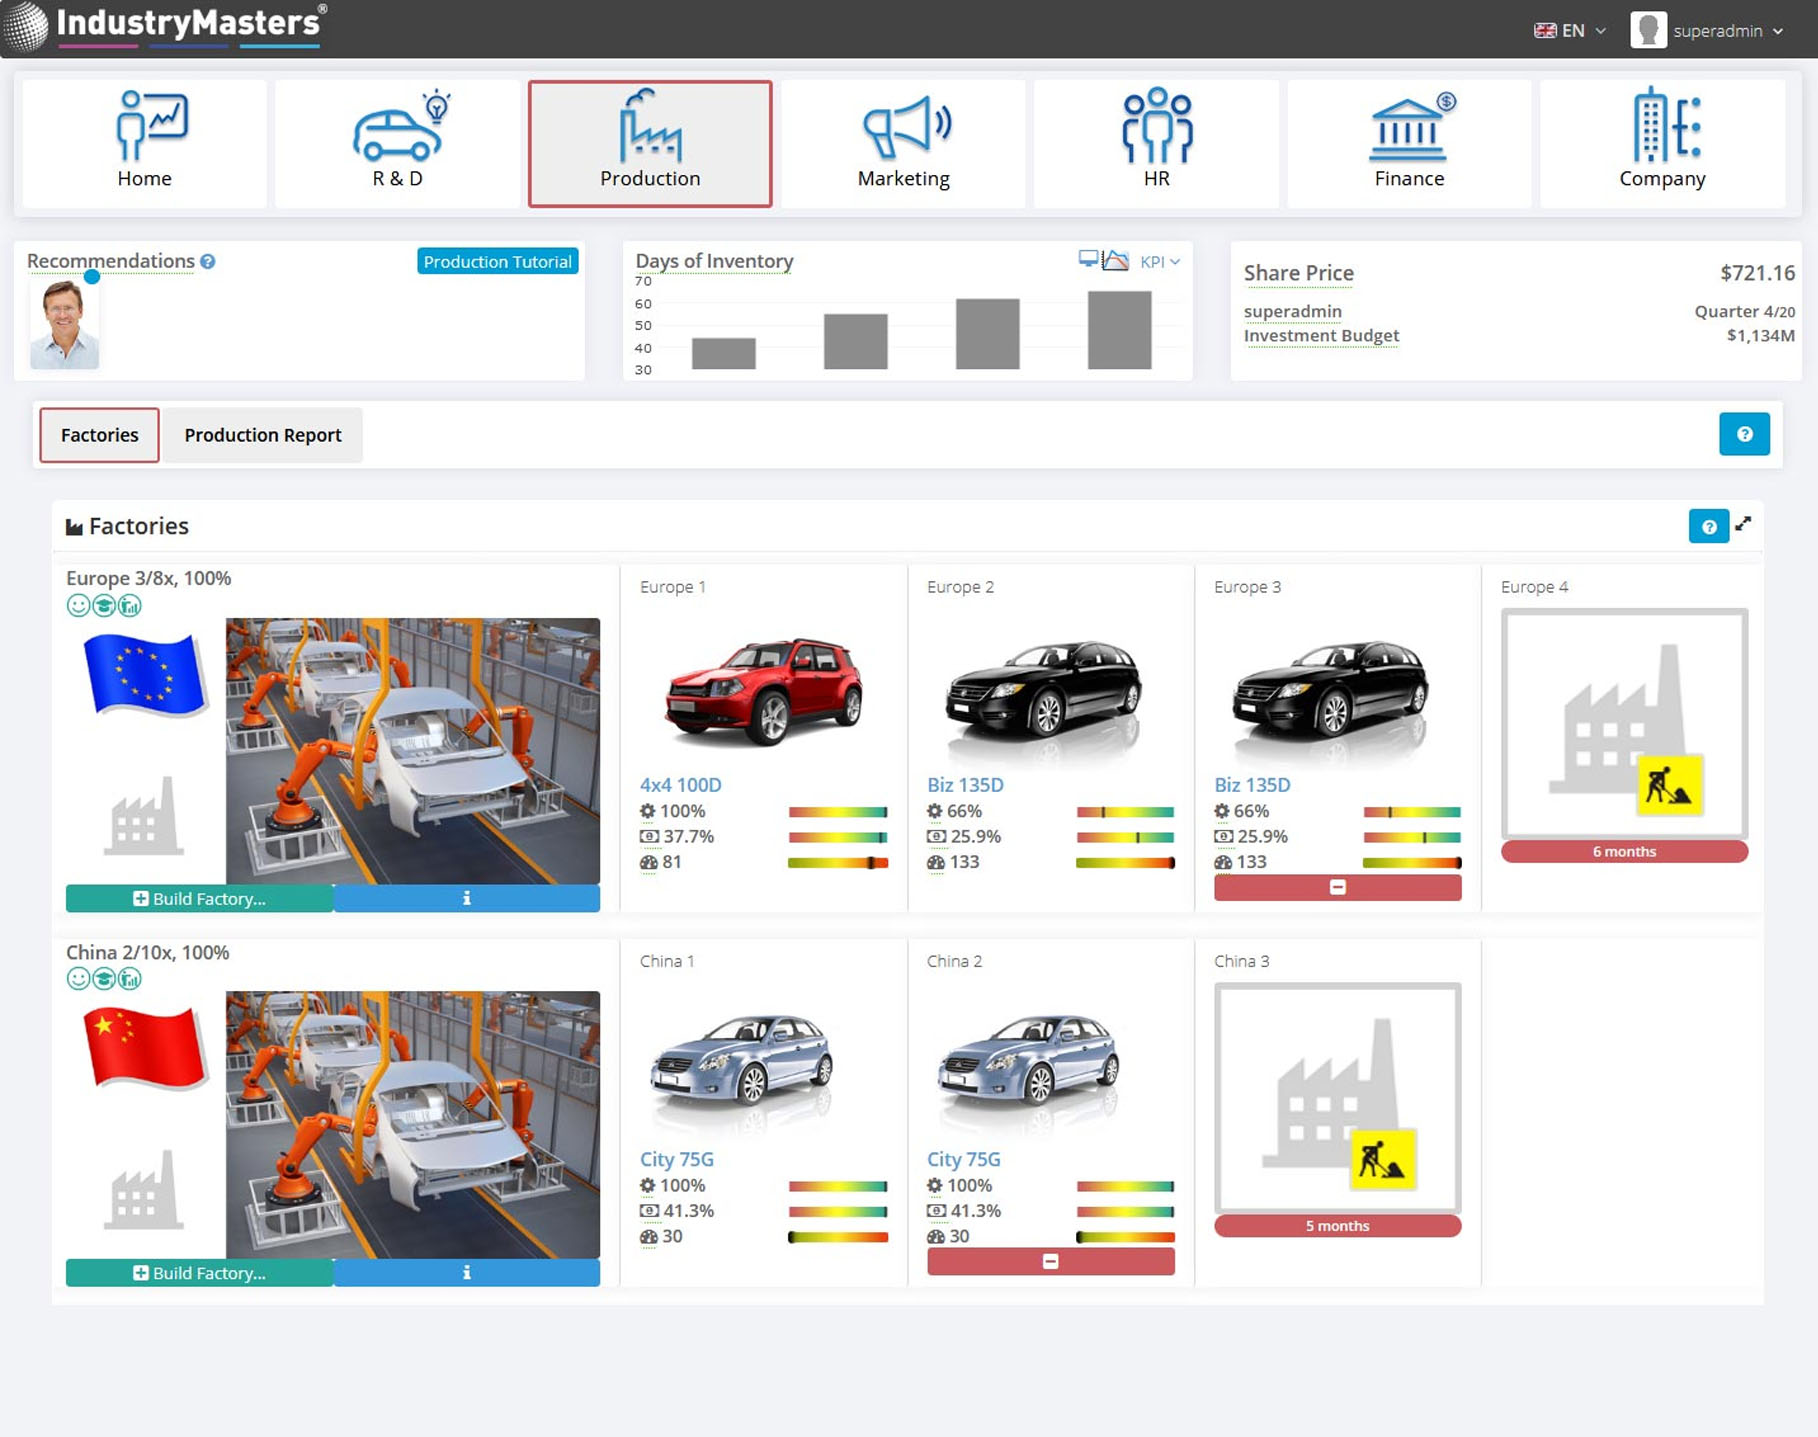Screen dimensions: 1818x1437
Task: Expand the superadmin user menu
Action: pyautogui.click(x=1708, y=30)
